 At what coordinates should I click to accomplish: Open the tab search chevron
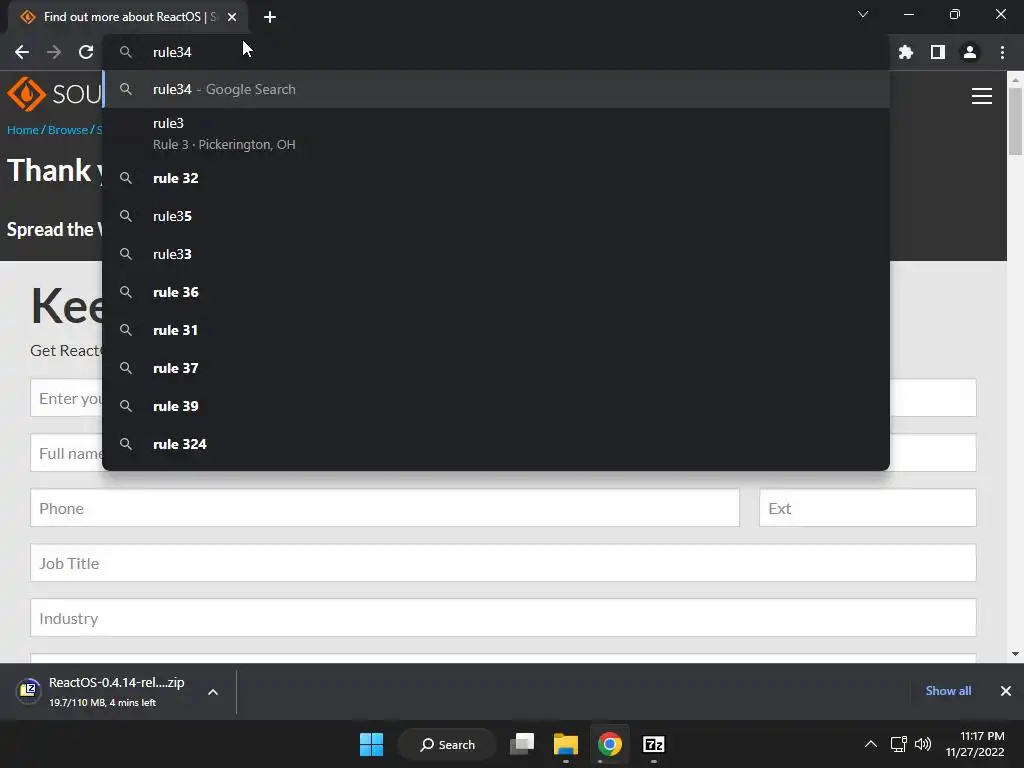pyautogui.click(x=863, y=14)
